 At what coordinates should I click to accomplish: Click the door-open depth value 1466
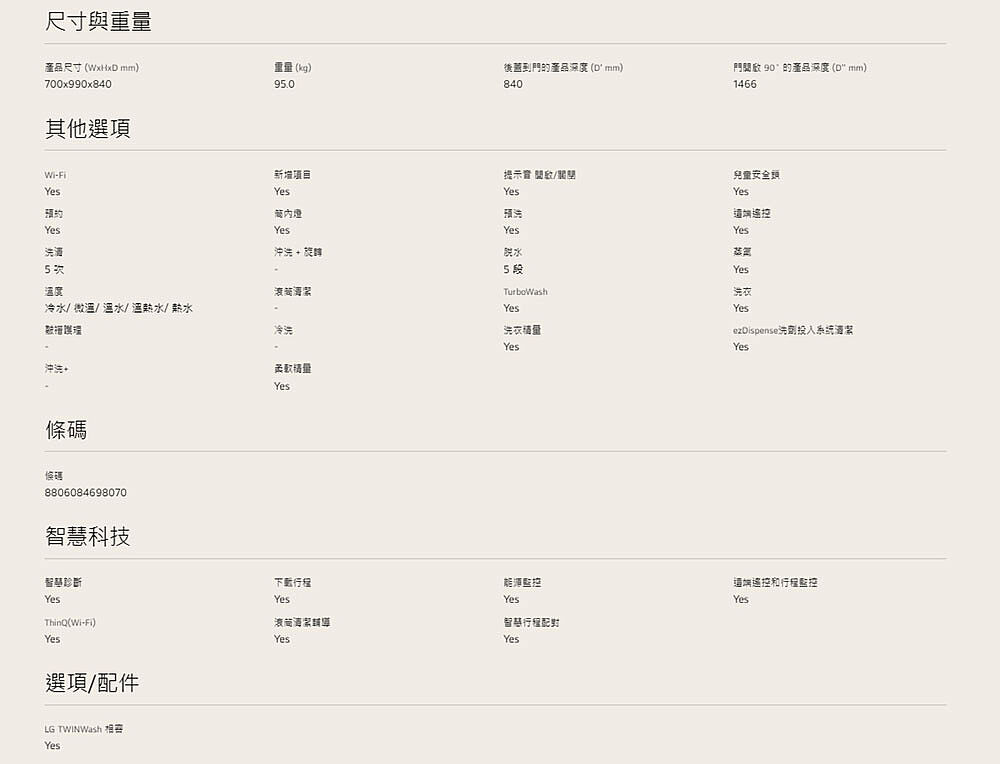tap(744, 84)
